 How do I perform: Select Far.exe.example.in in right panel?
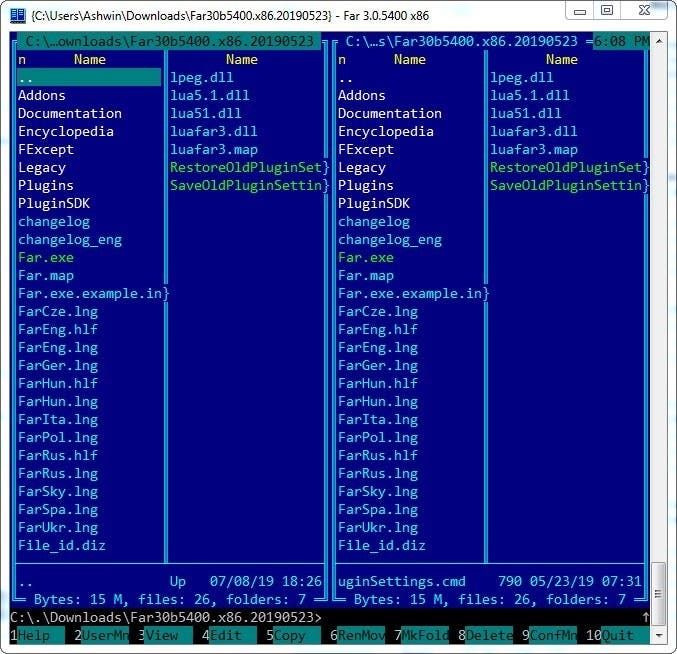point(410,294)
